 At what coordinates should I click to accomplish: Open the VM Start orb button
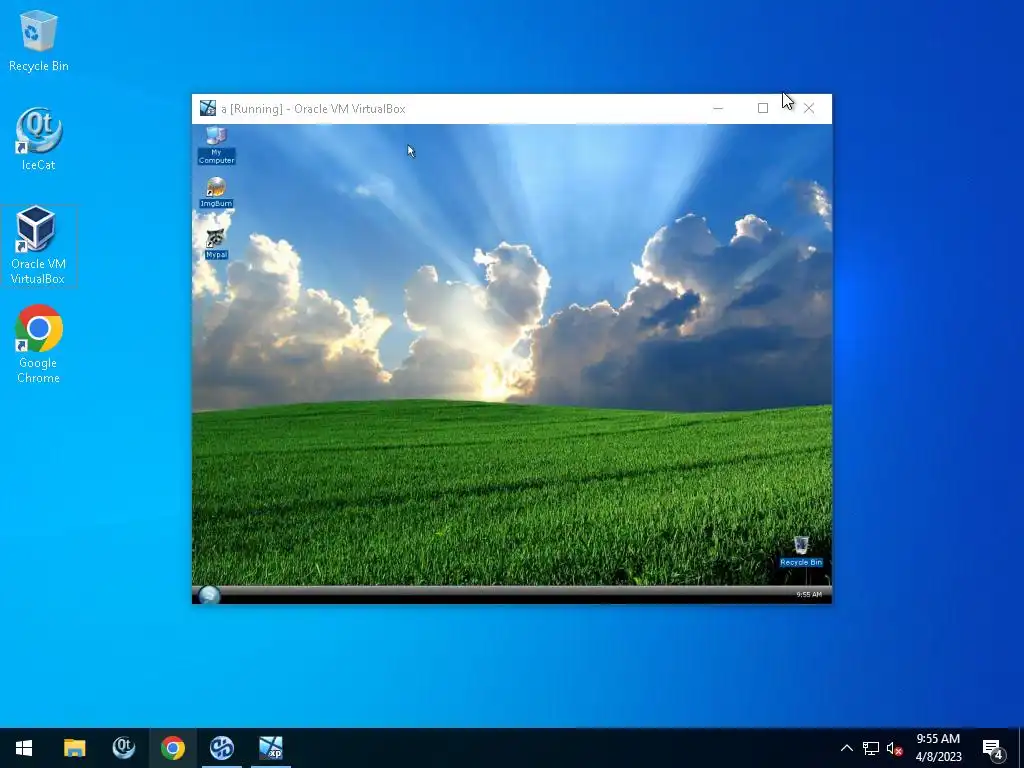point(209,594)
